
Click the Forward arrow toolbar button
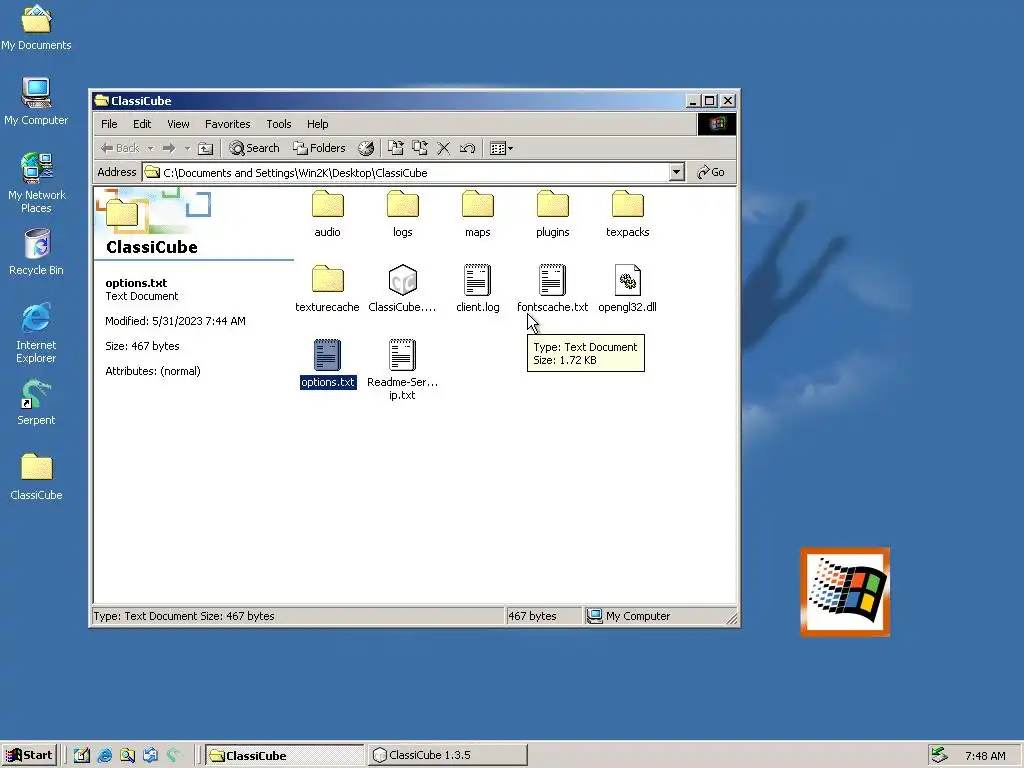tap(169, 148)
